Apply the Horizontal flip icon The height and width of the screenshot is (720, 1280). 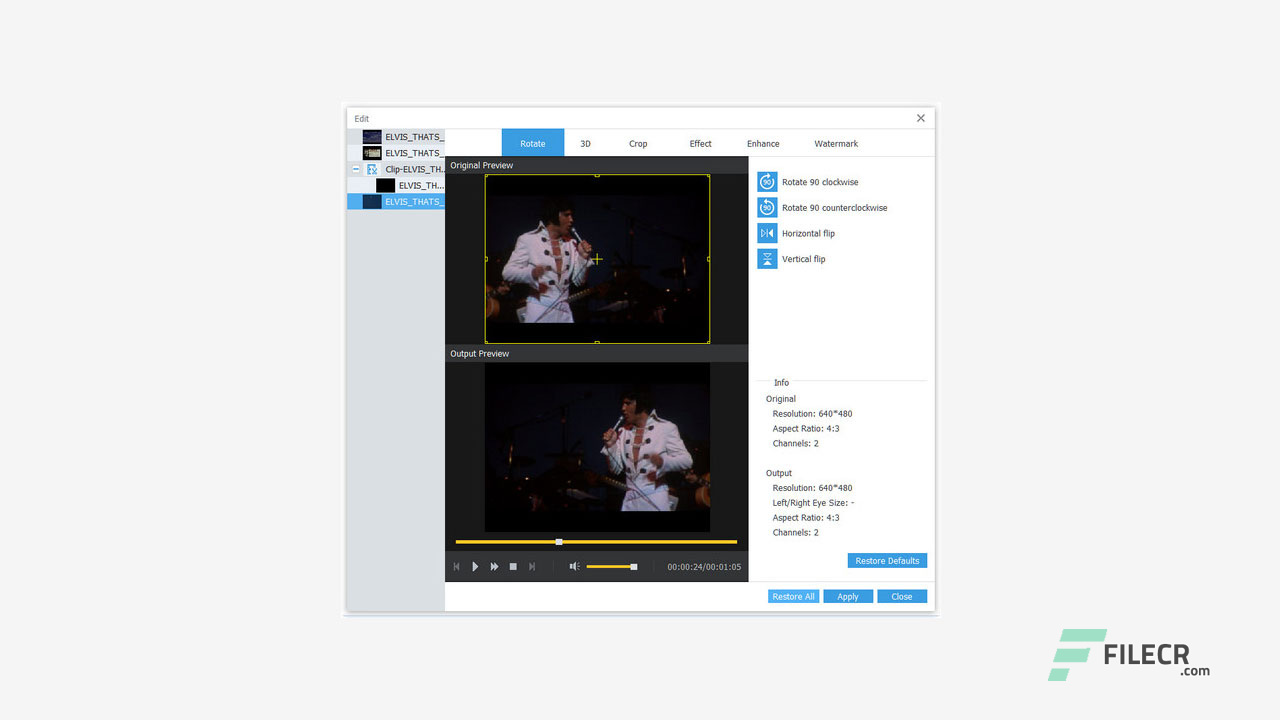(767, 233)
